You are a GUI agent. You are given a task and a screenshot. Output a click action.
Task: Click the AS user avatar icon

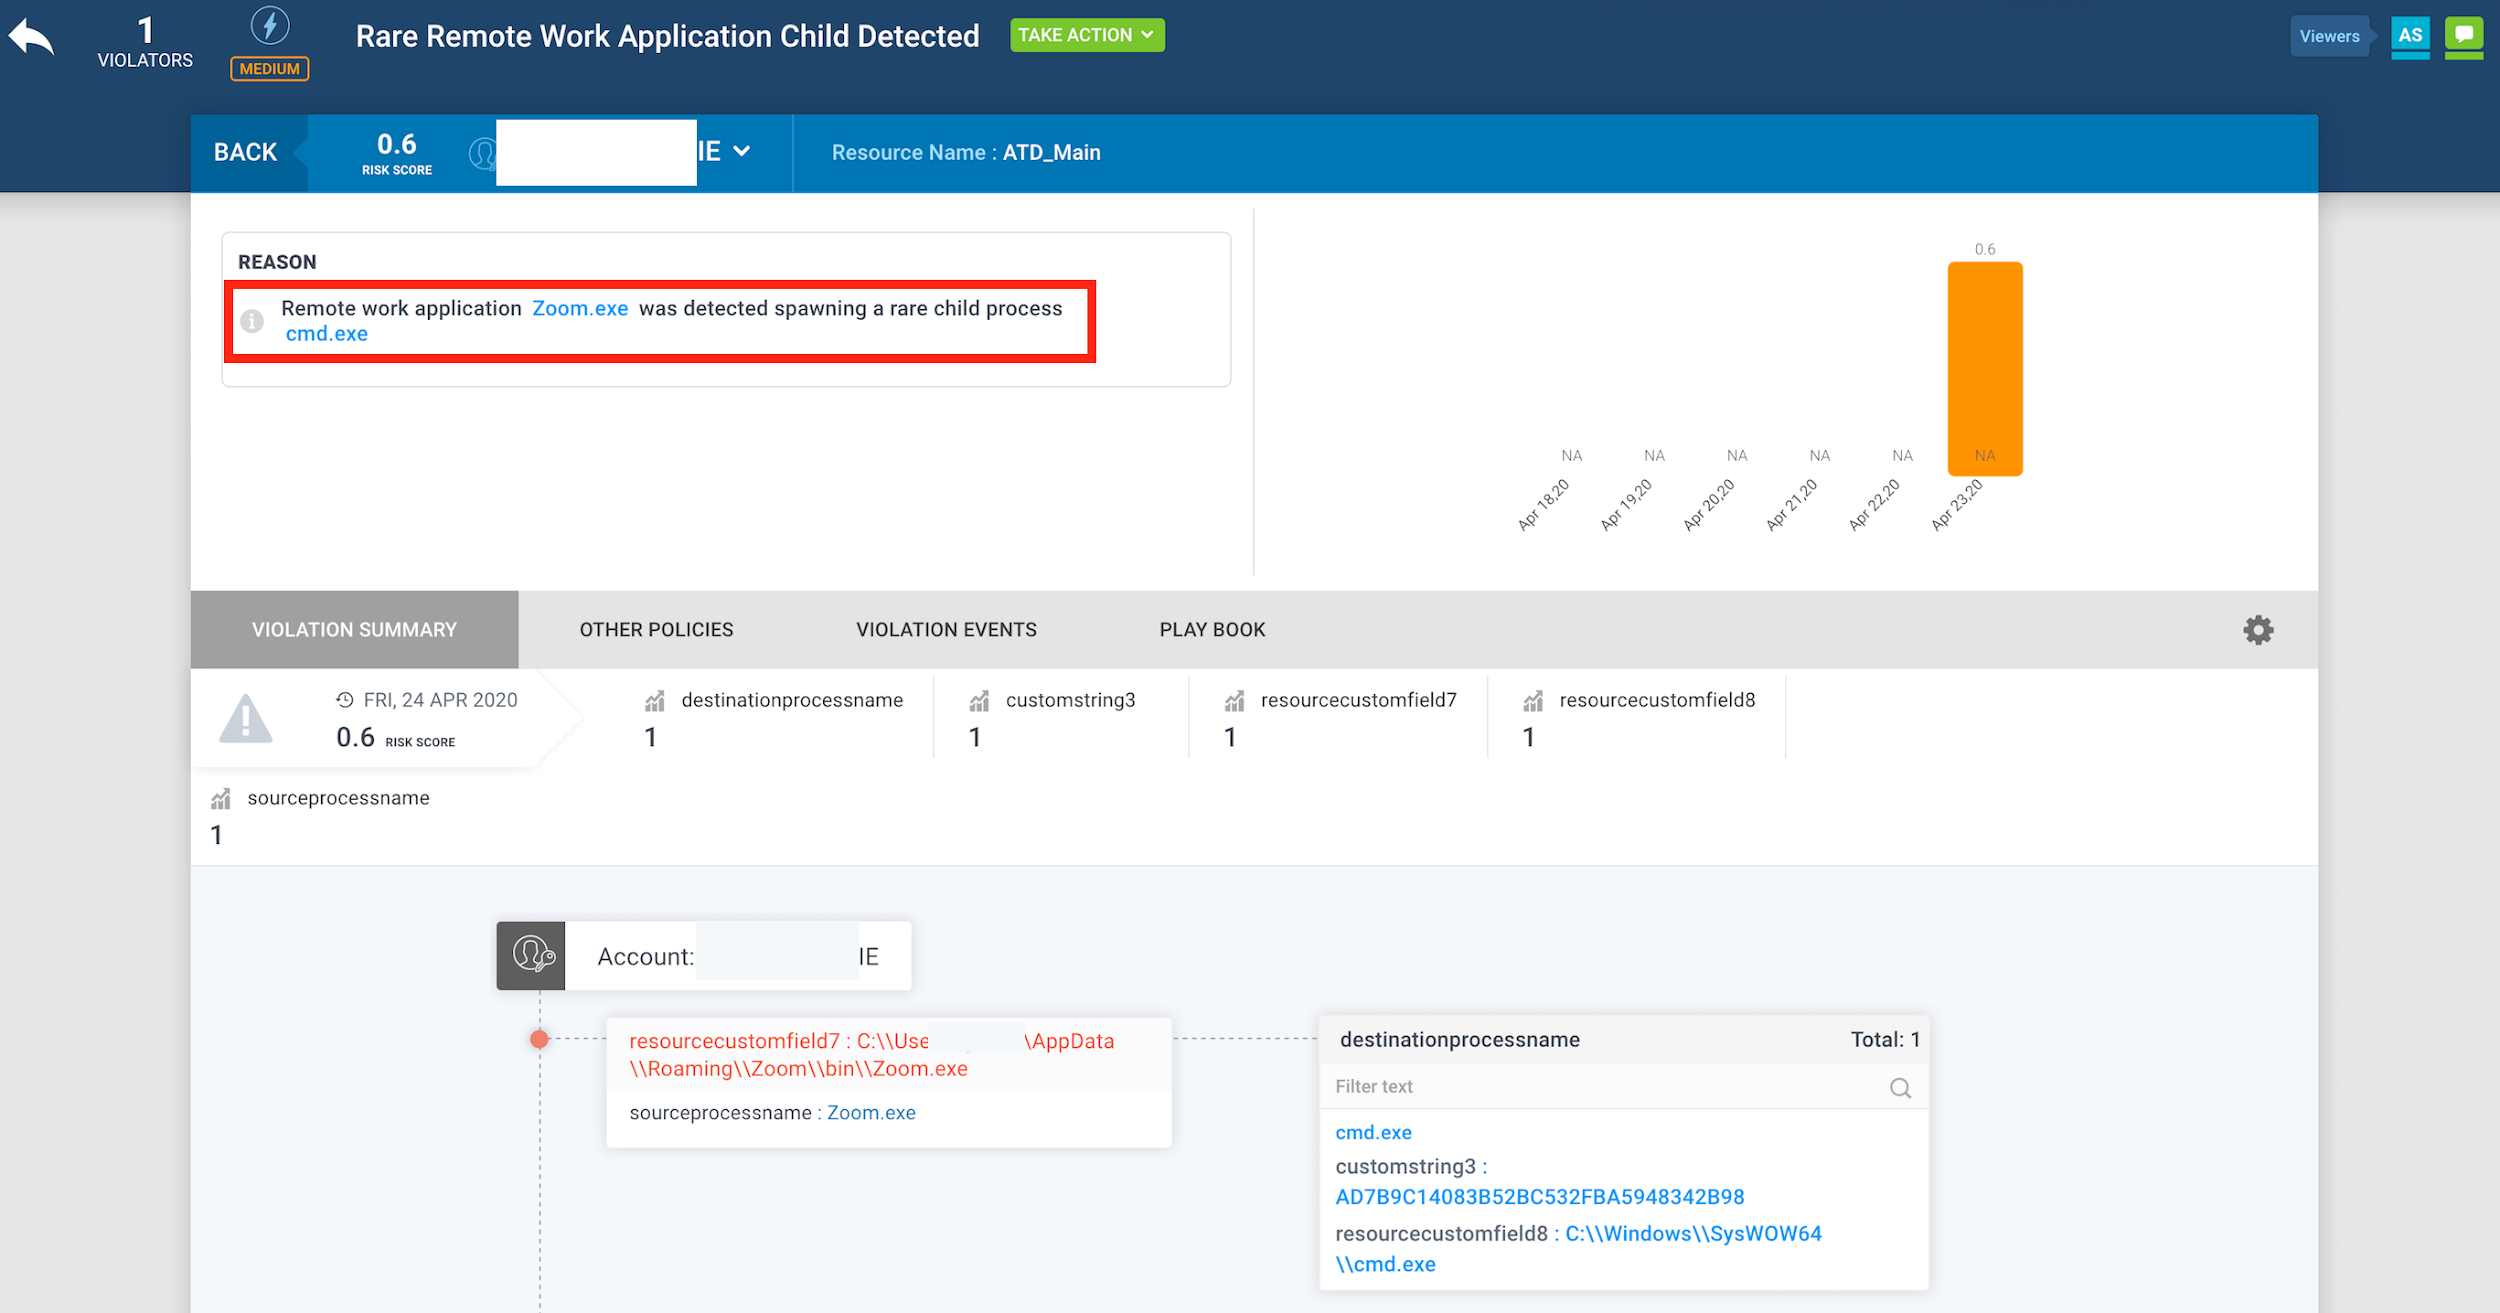(x=2410, y=36)
